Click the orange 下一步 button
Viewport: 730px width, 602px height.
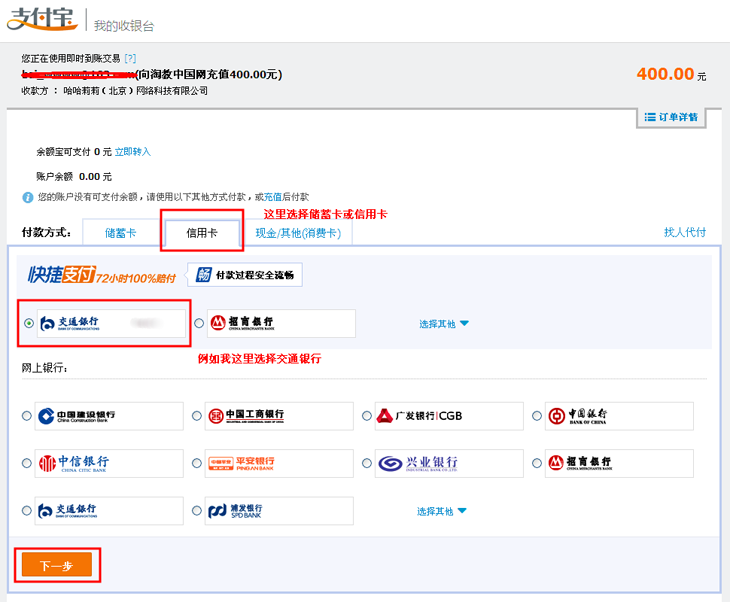[56, 566]
